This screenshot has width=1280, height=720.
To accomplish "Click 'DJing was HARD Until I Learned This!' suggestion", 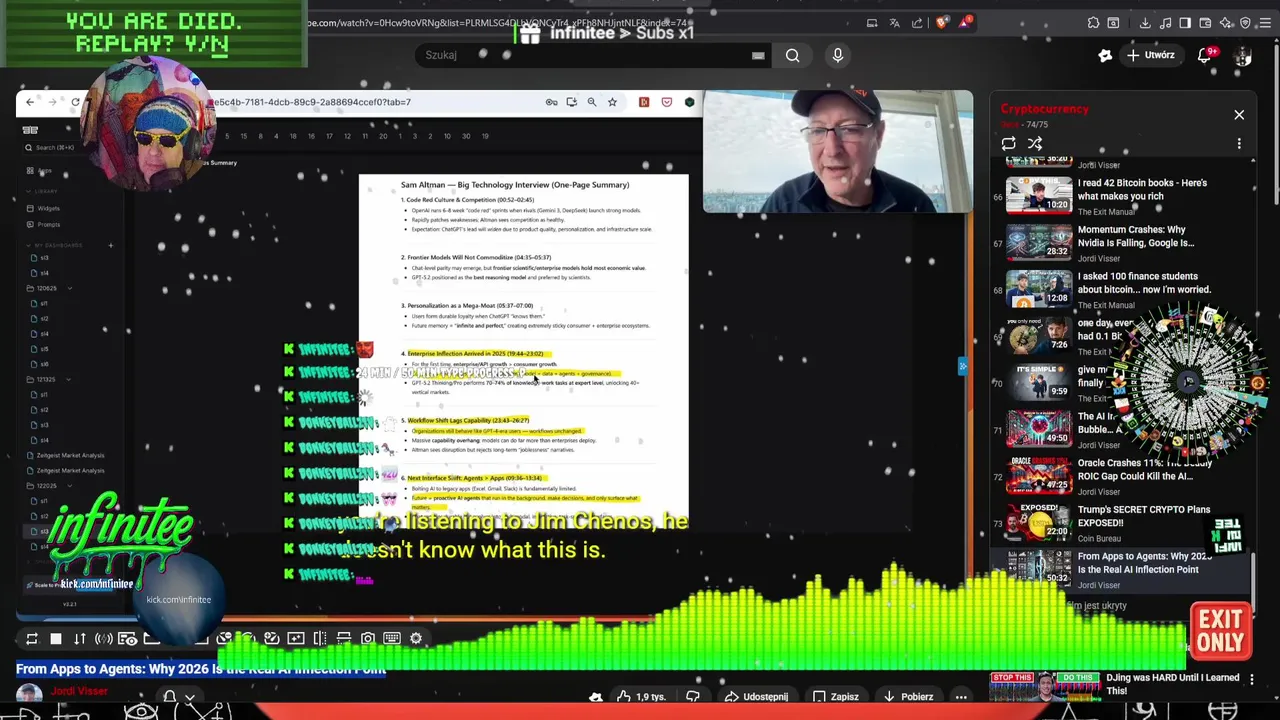I will tap(1173, 684).
